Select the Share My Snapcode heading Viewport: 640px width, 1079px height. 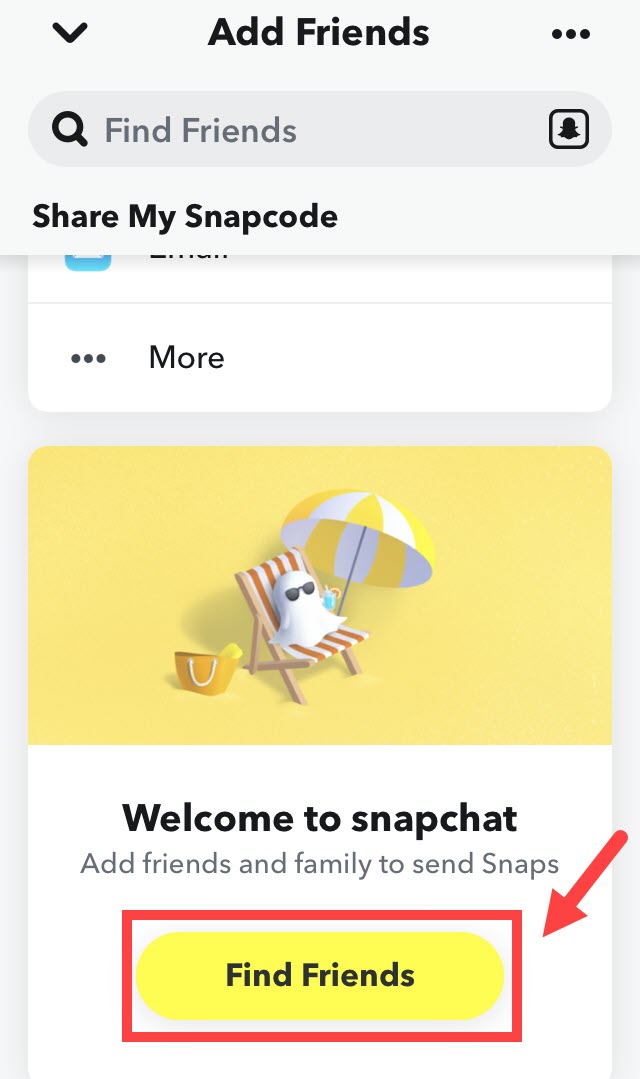tap(185, 217)
